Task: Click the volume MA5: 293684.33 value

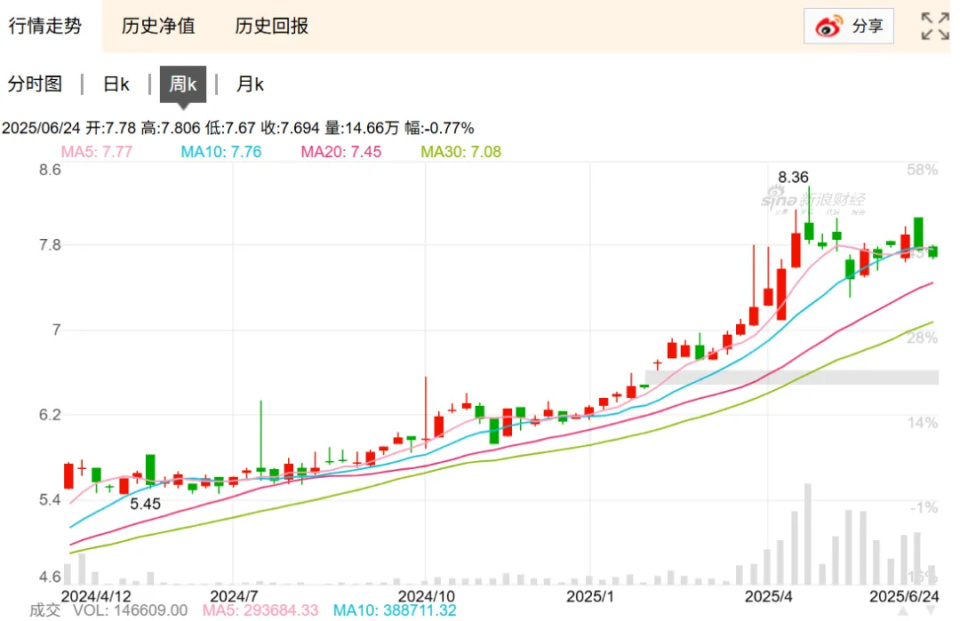Action: point(260,611)
